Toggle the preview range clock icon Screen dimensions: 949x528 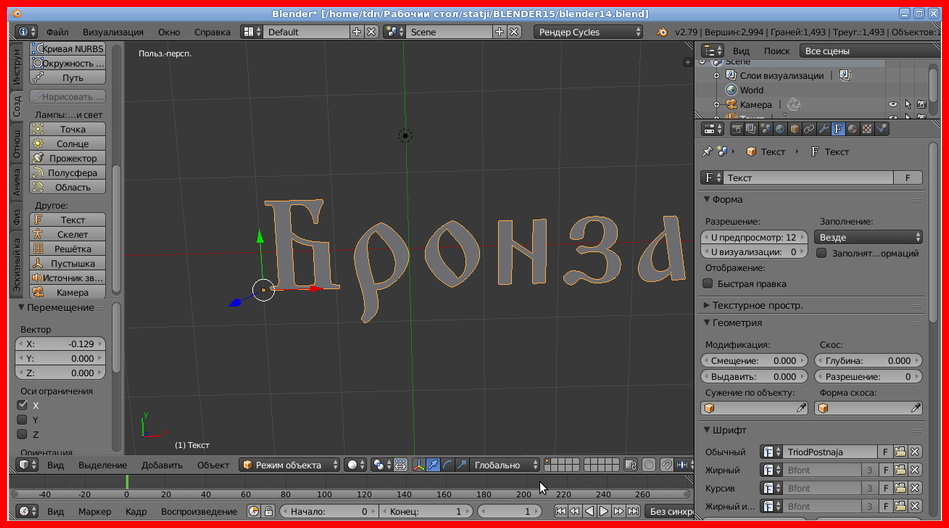coord(254,511)
